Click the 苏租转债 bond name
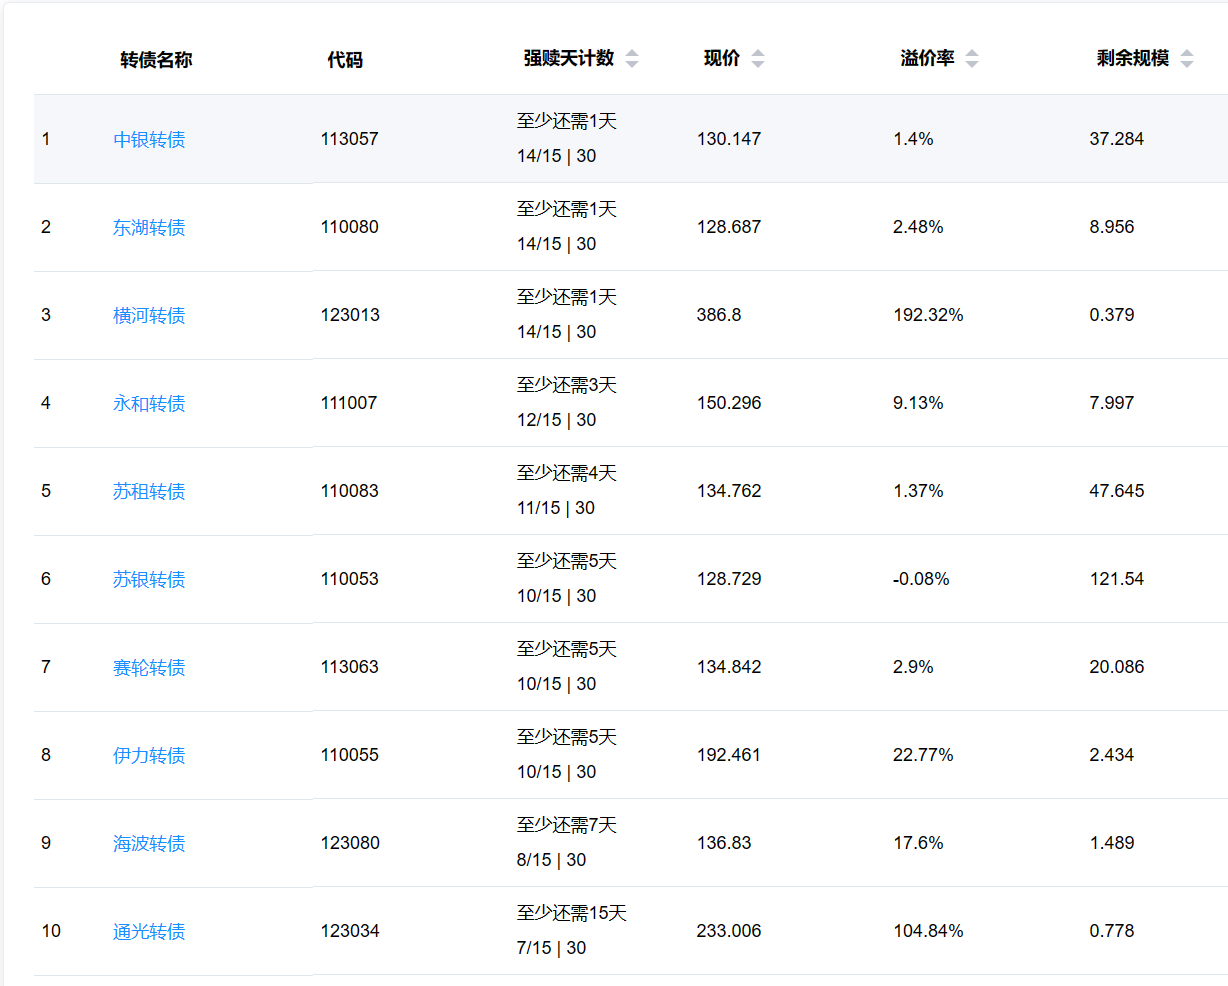Viewport: 1228px width, 986px height. [x=149, y=492]
